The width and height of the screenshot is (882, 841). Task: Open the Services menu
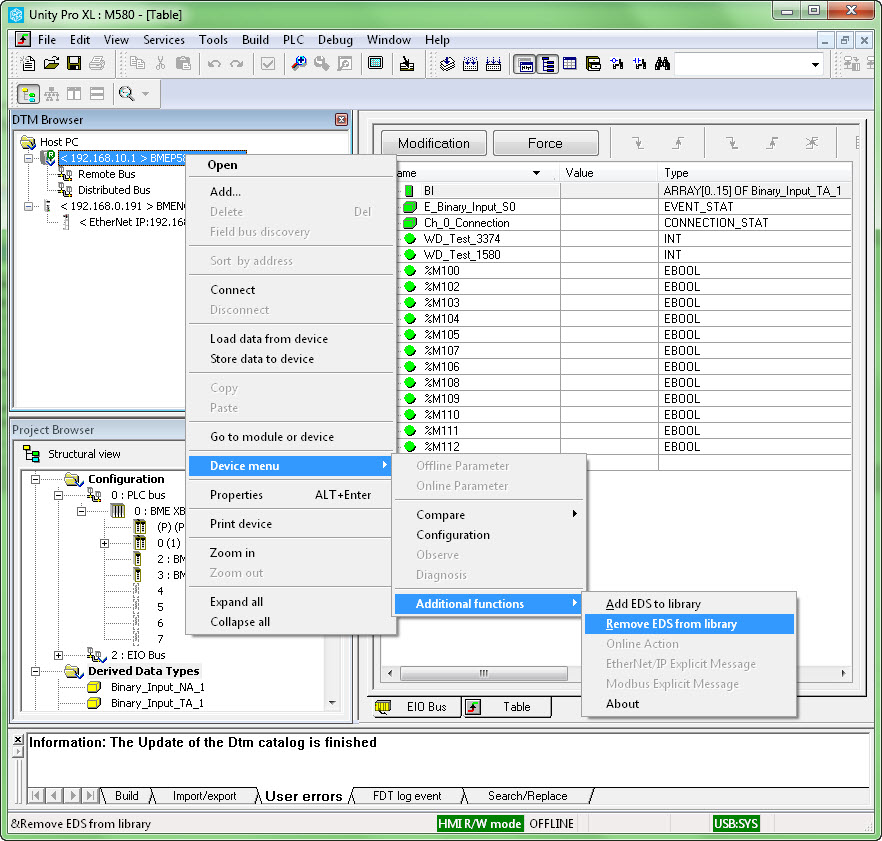[164, 40]
